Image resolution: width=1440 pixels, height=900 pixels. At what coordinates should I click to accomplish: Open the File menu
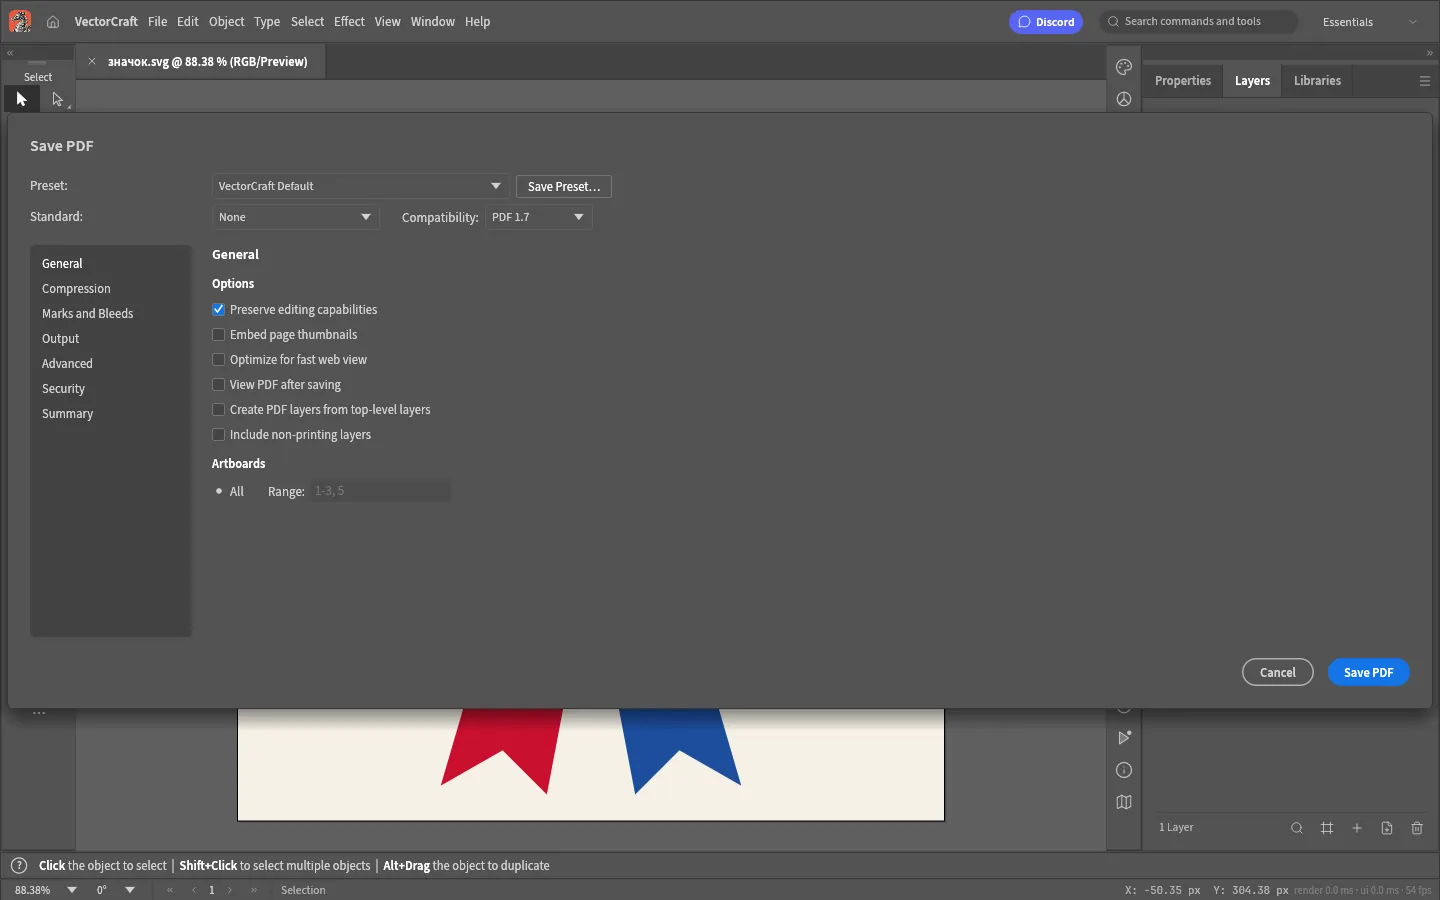tap(158, 22)
